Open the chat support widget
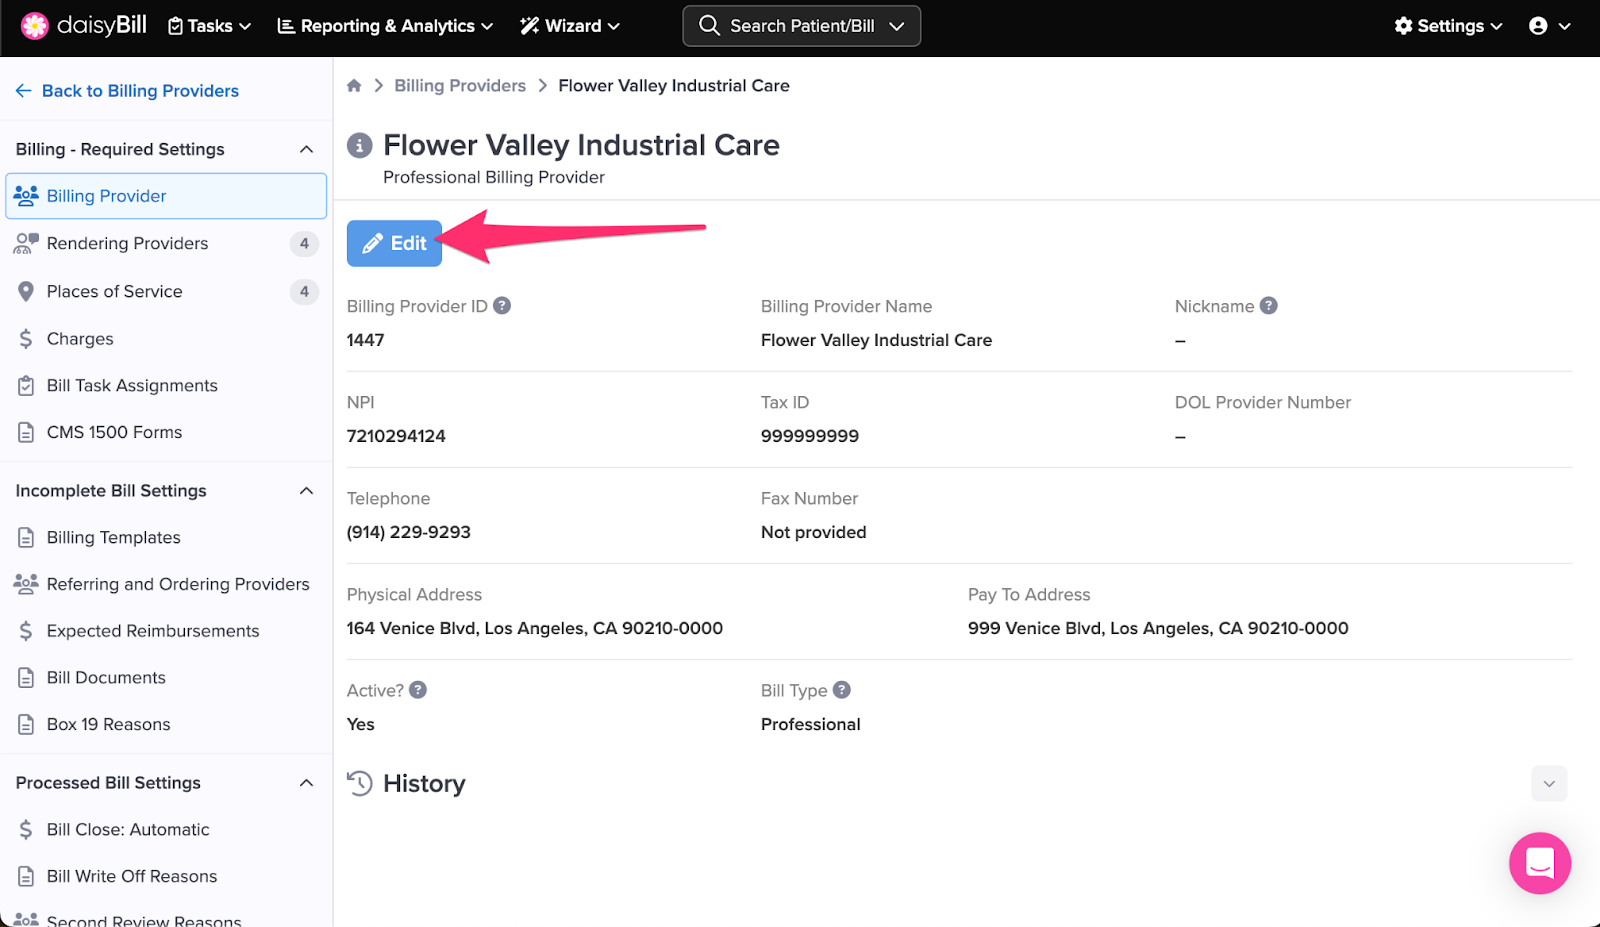 tap(1539, 863)
